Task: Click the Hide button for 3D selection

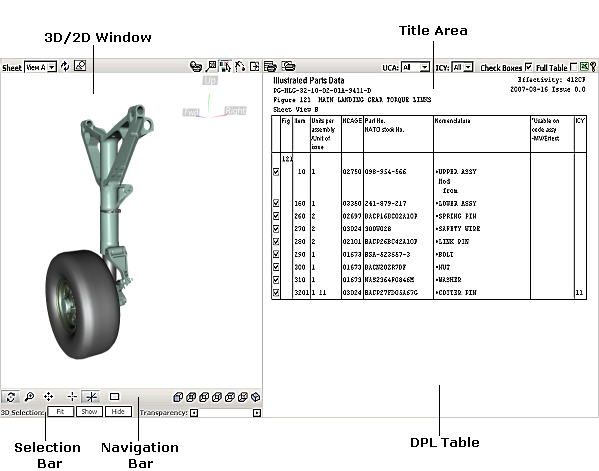Action: click(118, 412)
